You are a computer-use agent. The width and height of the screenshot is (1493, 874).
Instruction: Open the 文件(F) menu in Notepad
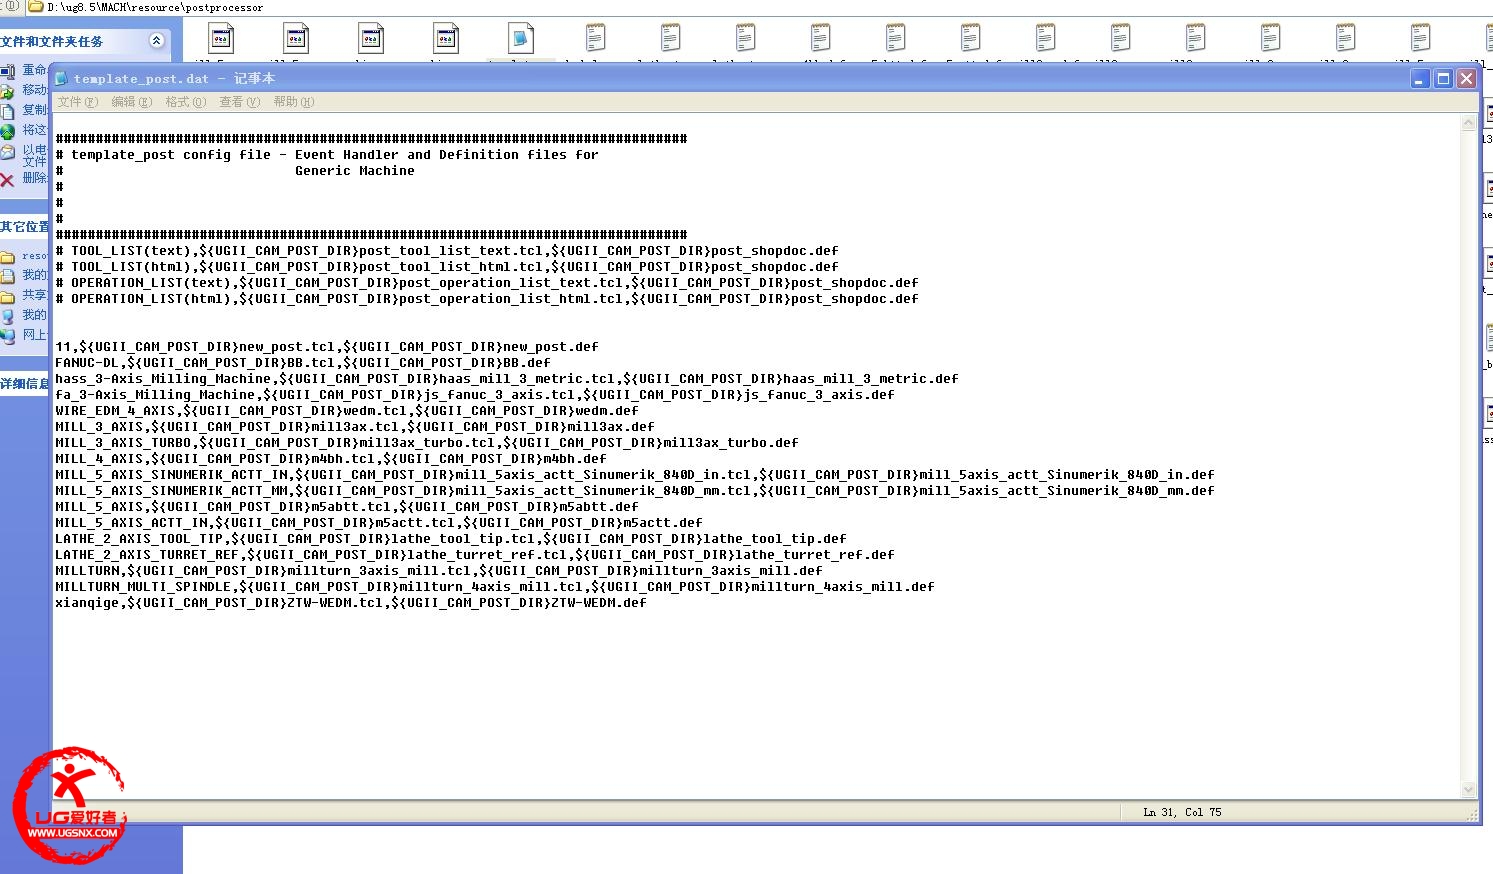pos(77,102)
